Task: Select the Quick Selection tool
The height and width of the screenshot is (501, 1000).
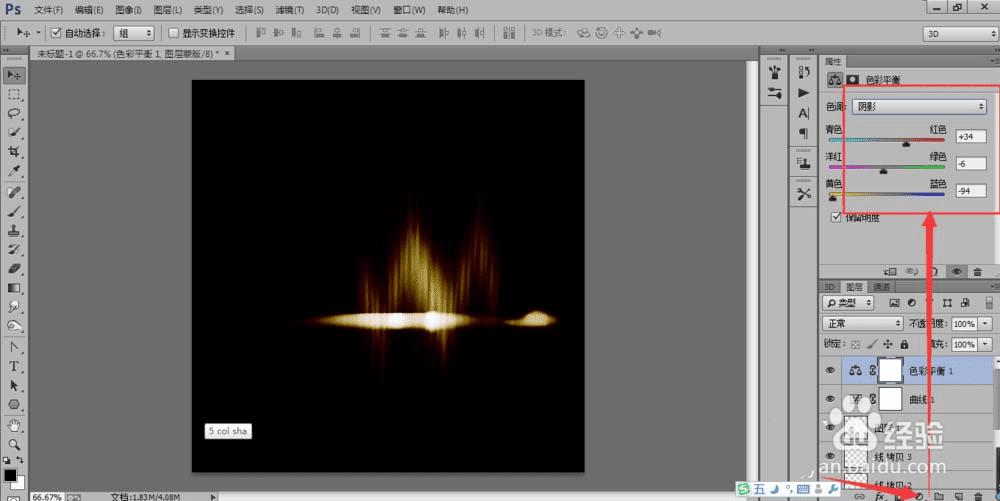Action: 13,133
